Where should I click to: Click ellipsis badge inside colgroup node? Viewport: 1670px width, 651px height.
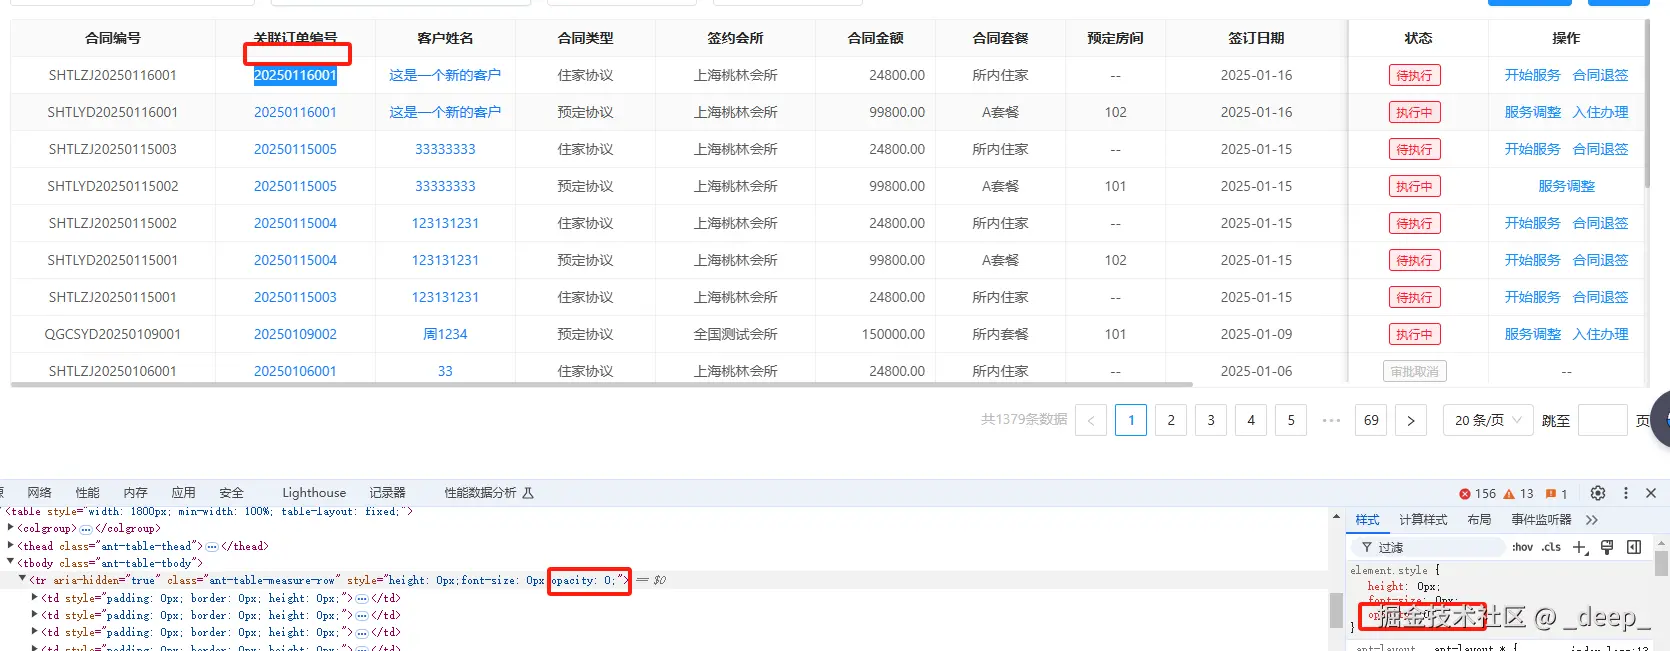(86, 529)
